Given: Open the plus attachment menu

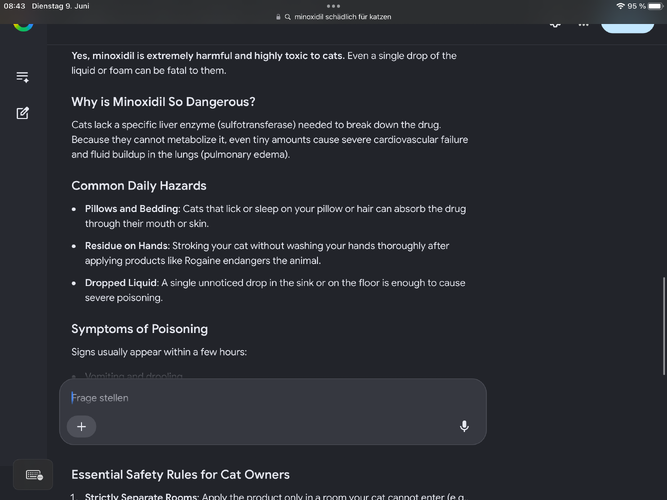Looking at the screenshot, I should [x=81, y=426].
